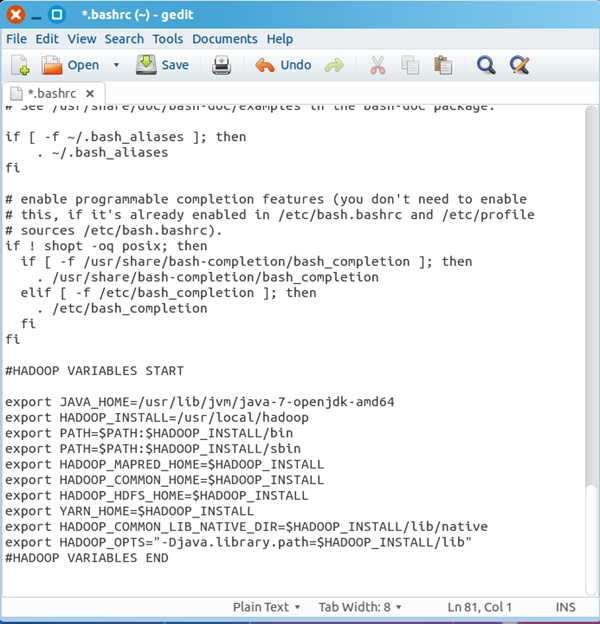Click the 'export PATH=$PATH:$HADOOP_INSTALL/sbin' line

coord(153,448)
